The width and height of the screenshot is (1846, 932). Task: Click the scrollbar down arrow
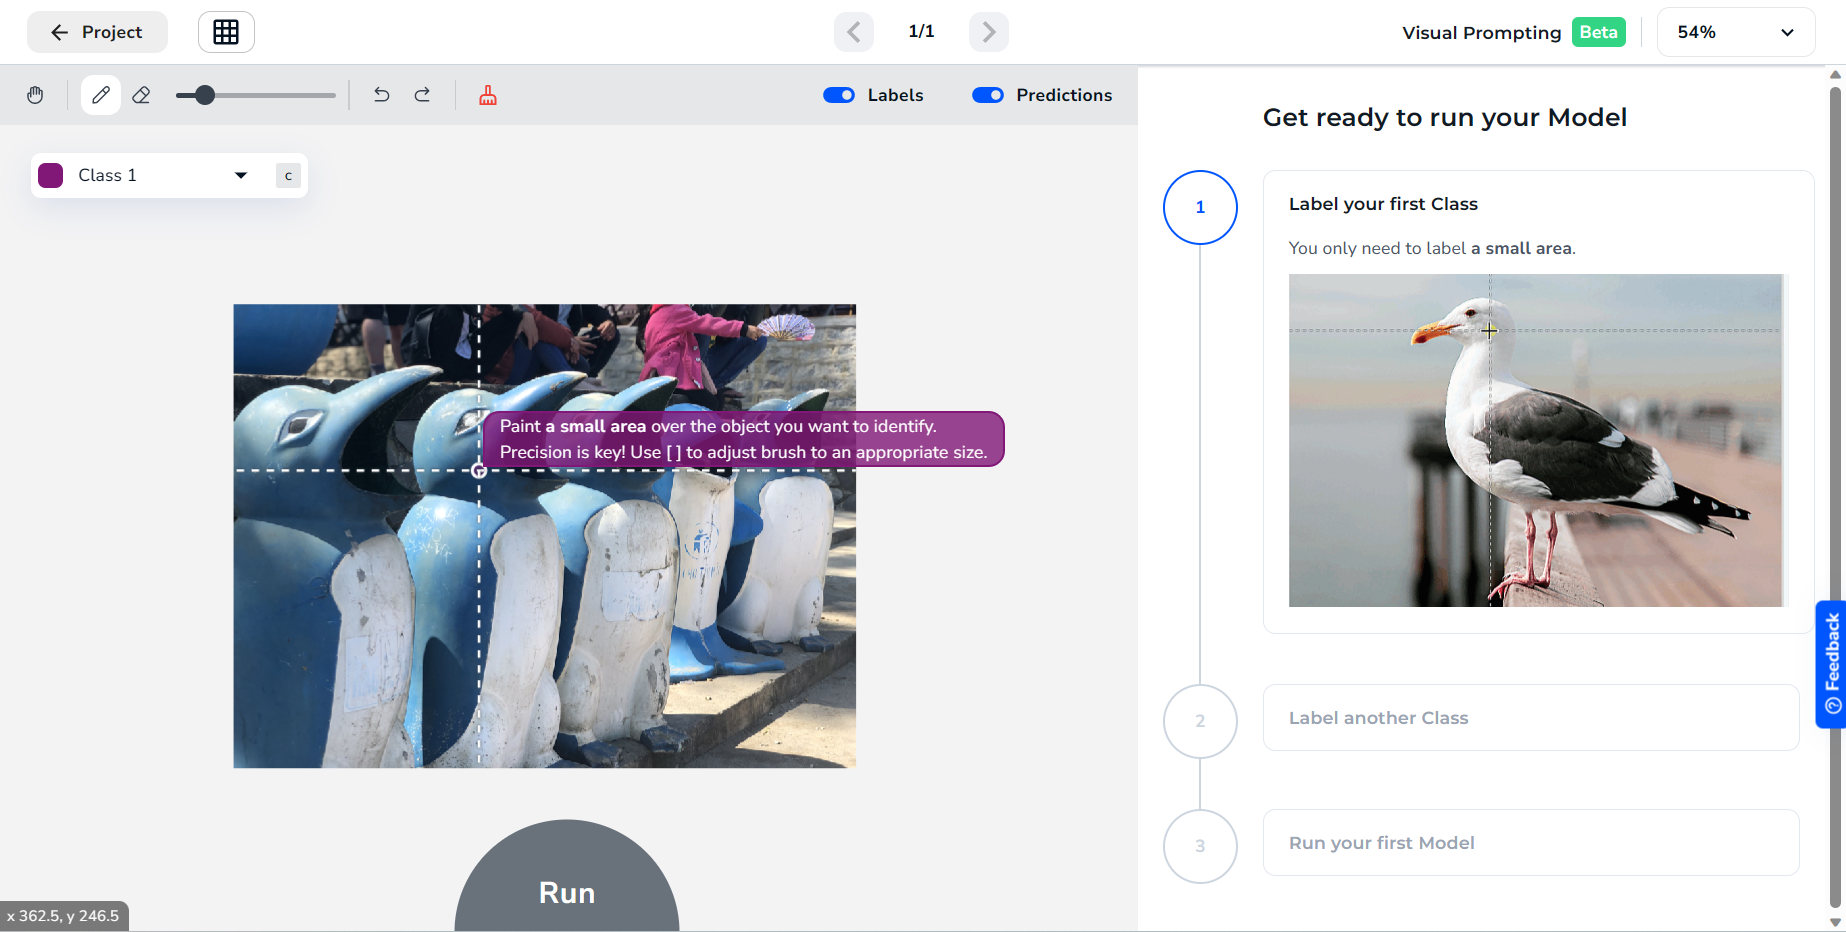pos(1835,922)
